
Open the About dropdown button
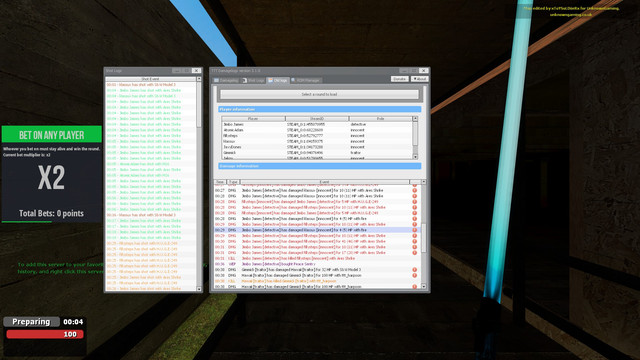(x=419, y=79)
